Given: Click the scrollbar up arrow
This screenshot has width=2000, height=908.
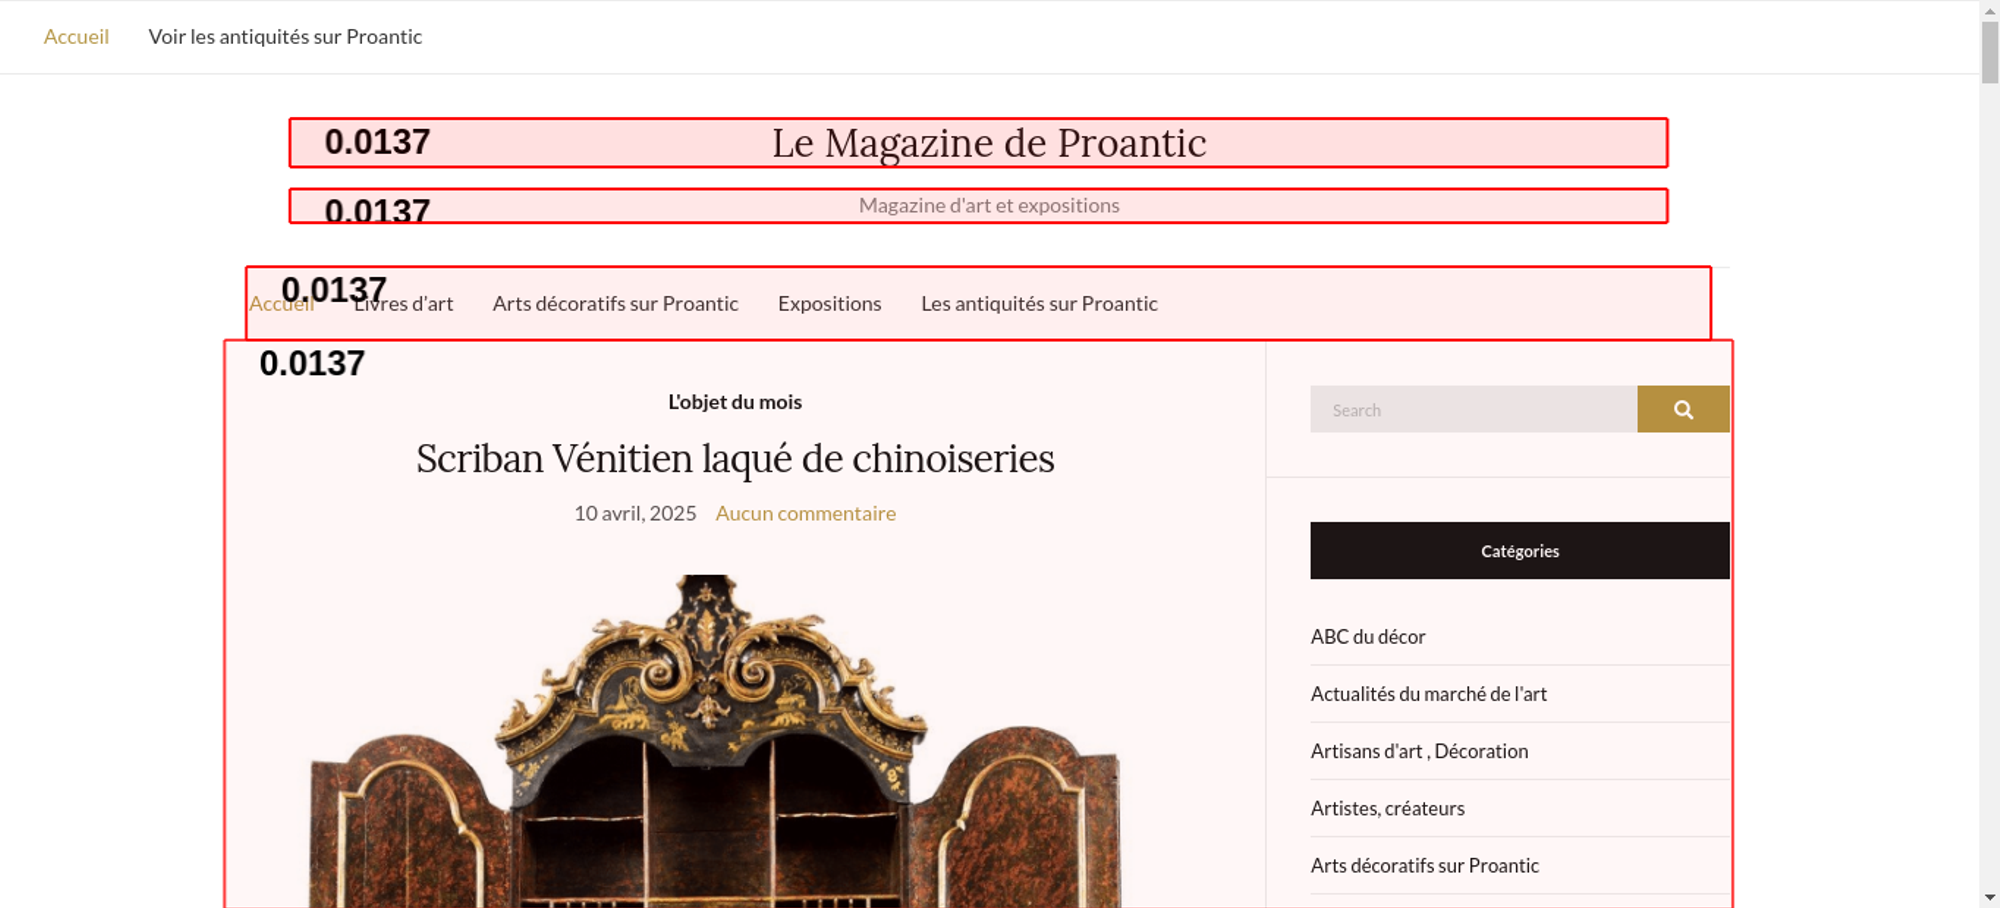Looking at the screenshot, I should pos(1989,9).
